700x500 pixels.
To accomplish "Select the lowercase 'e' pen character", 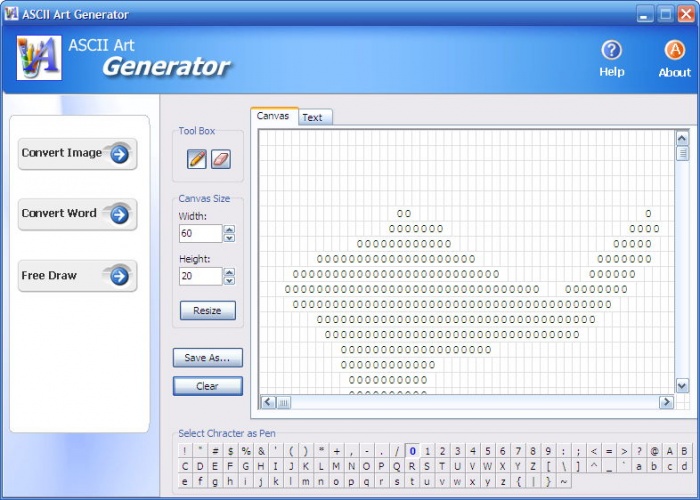I will 184,481.
